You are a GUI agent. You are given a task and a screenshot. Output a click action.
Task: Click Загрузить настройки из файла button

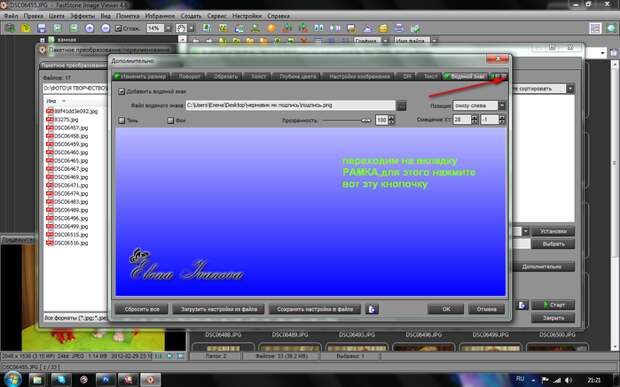219,309
